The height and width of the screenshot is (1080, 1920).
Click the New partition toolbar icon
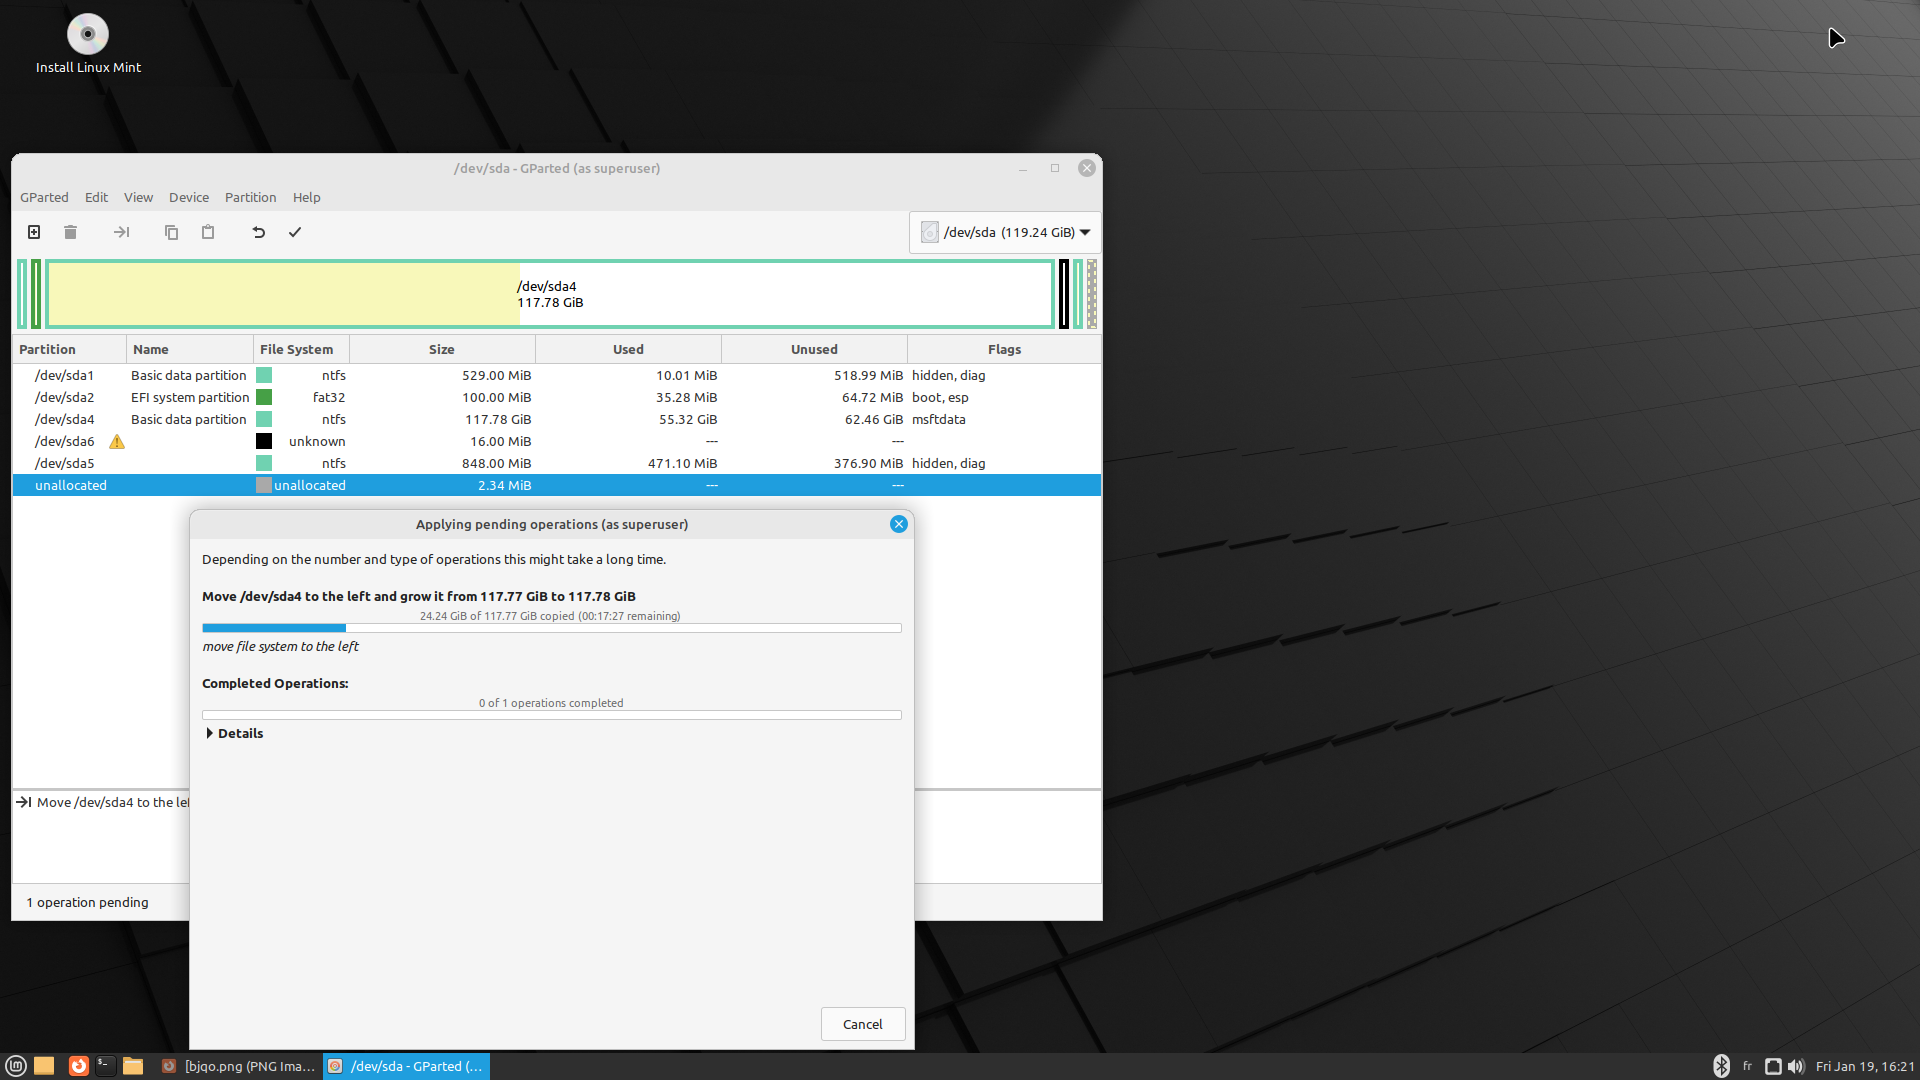click(x=34, y=232)
